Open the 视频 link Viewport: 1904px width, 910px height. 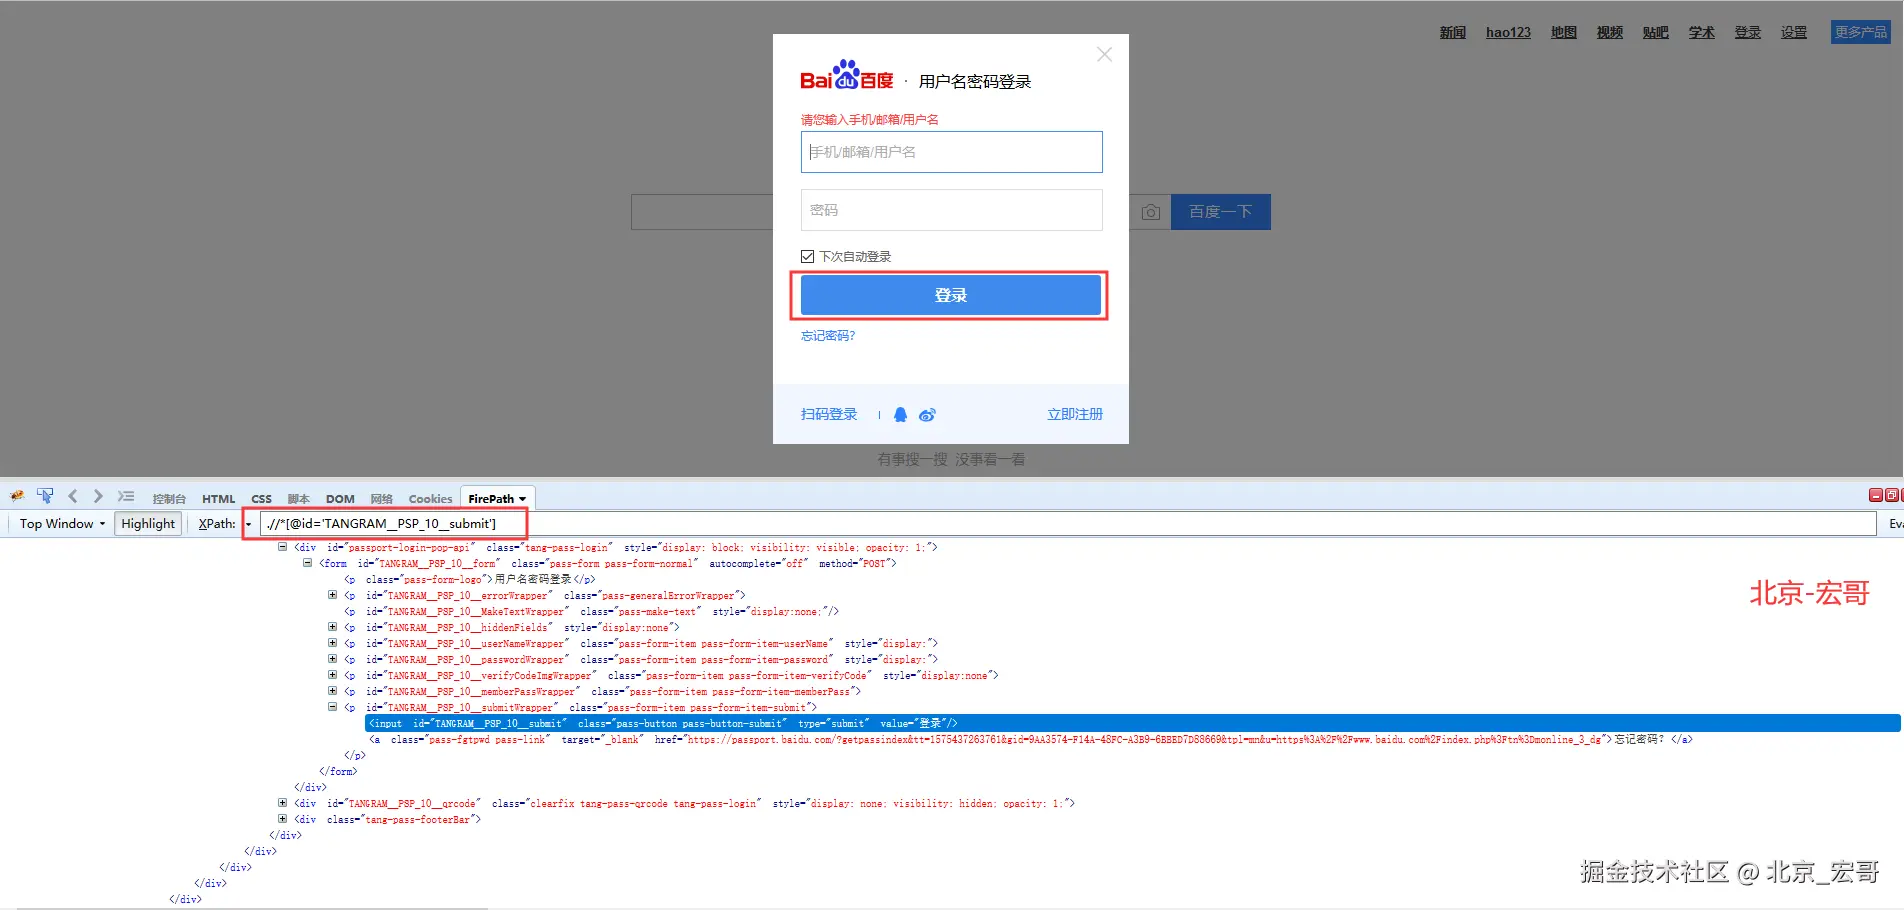point(1609,33)
